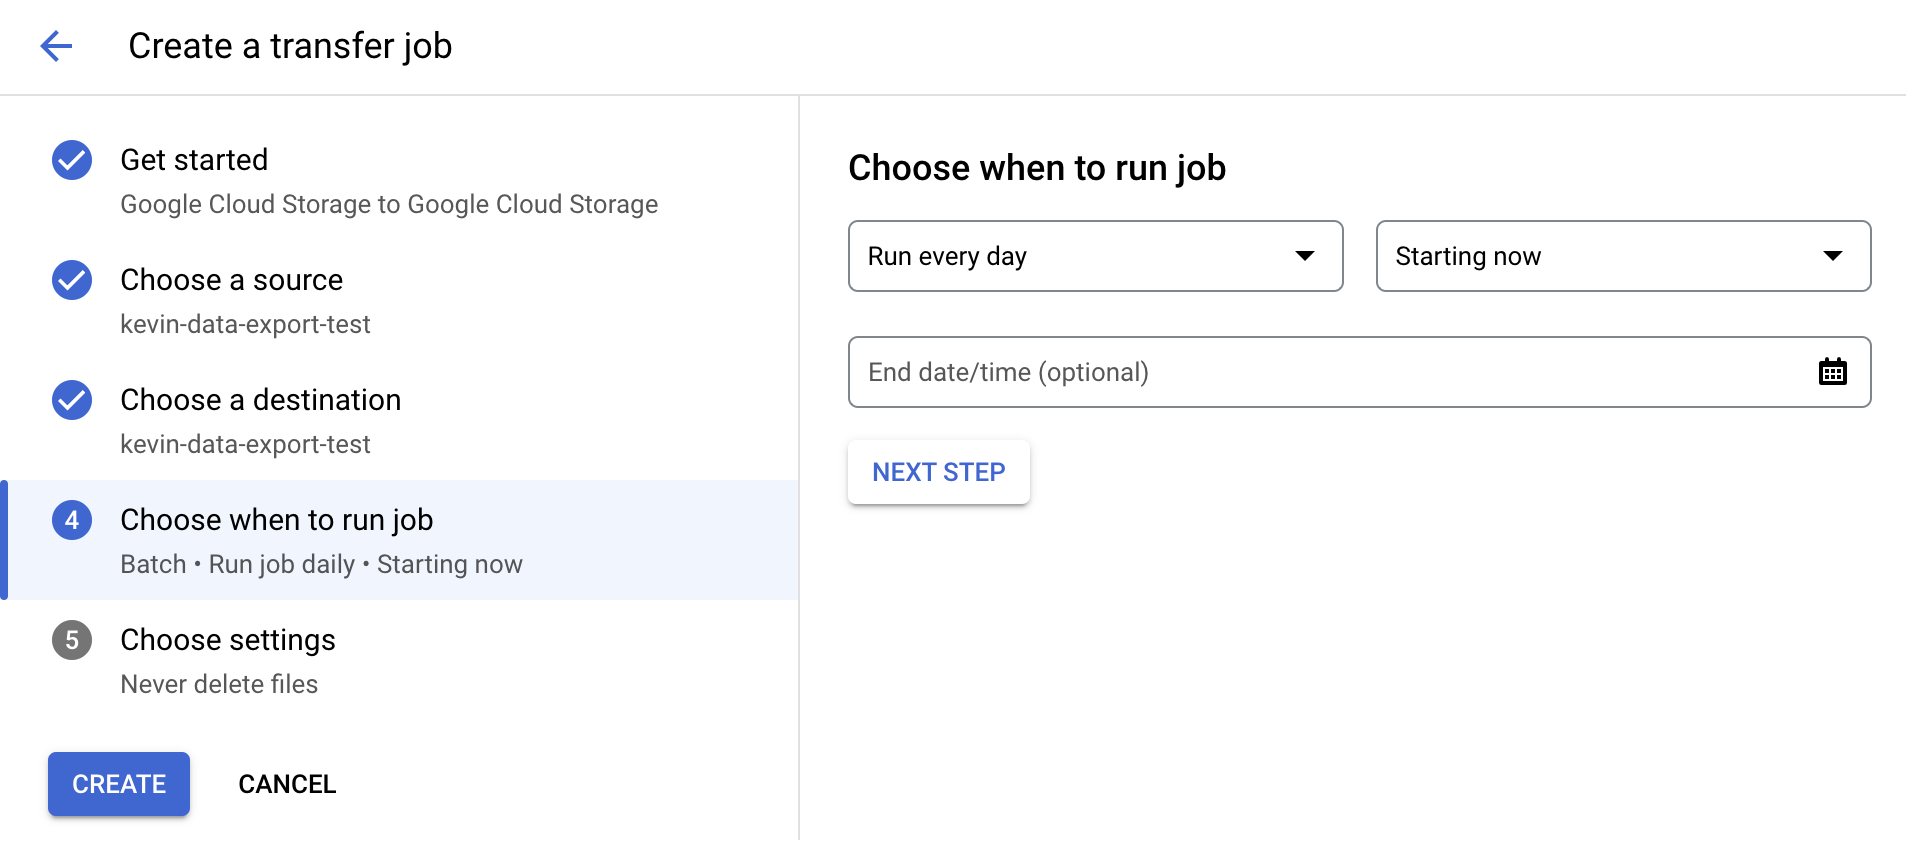1906x850 pixels.
Task: Click the NEXT STEP button
Action: tap(938, 472)
